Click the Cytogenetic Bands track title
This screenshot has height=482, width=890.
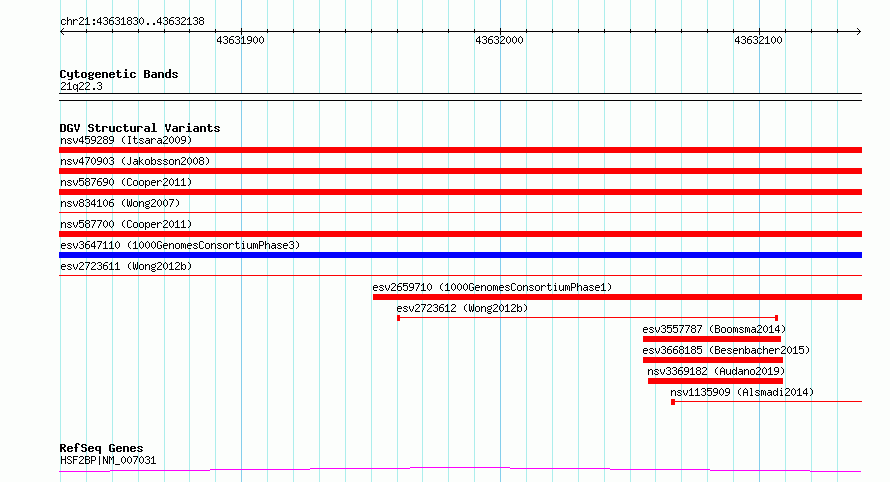(x=119, y=74)
